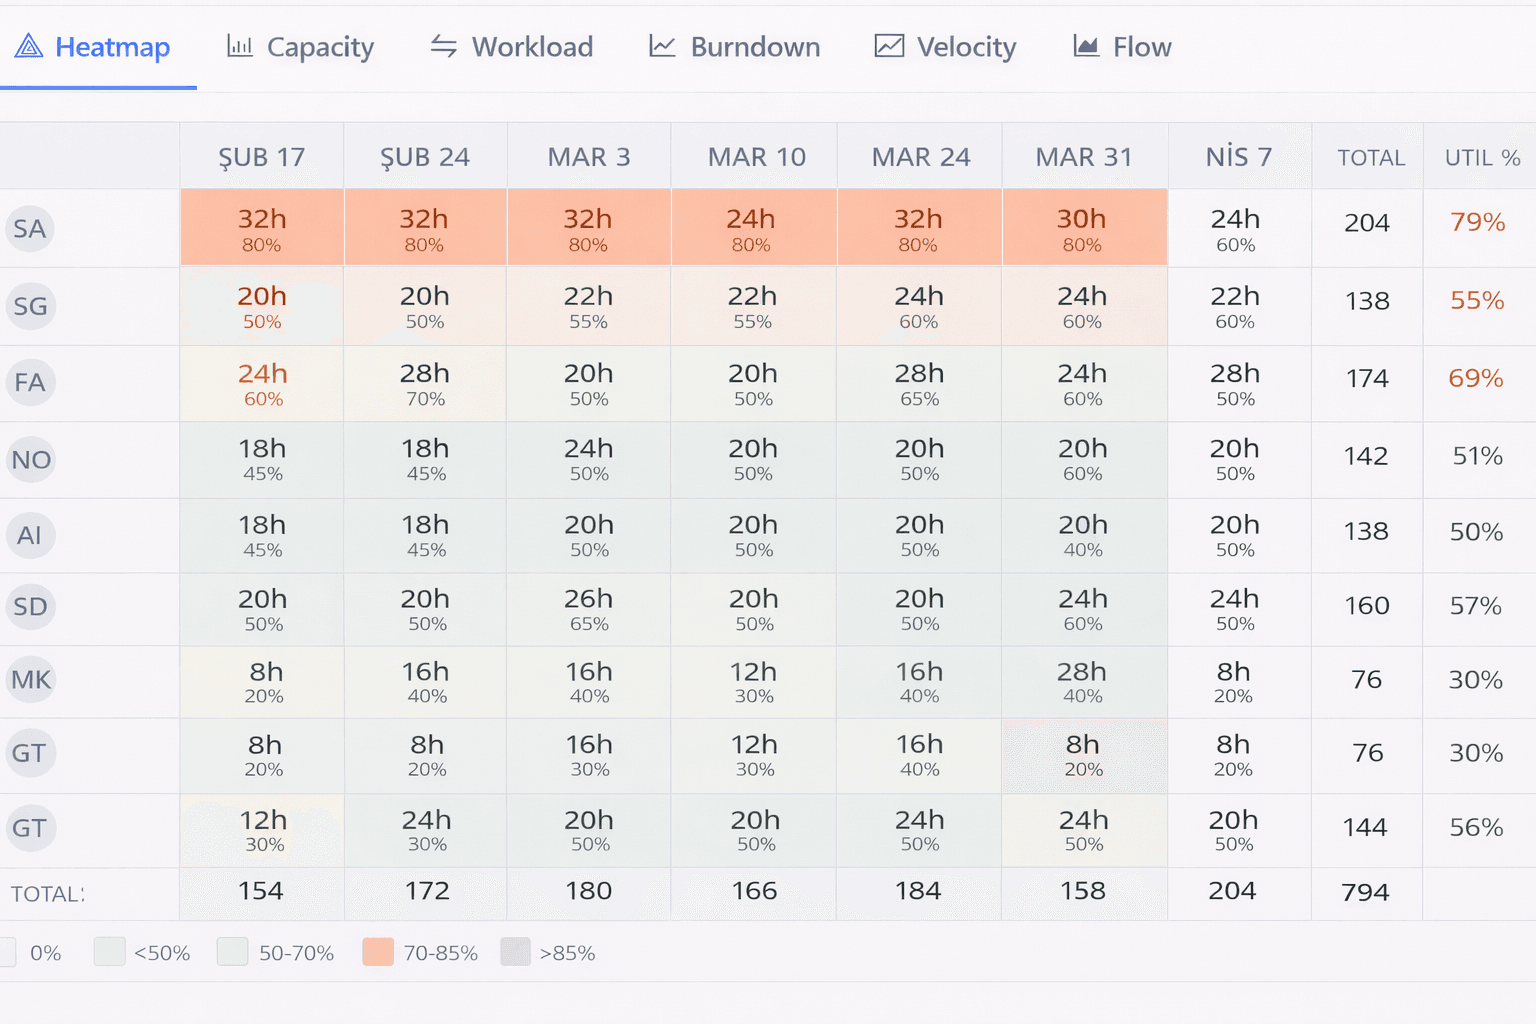The width and height of the screenshot is (1536, 1024).
Task: Sort by the TOTAL column header
Action: (x=1371, y=158)
